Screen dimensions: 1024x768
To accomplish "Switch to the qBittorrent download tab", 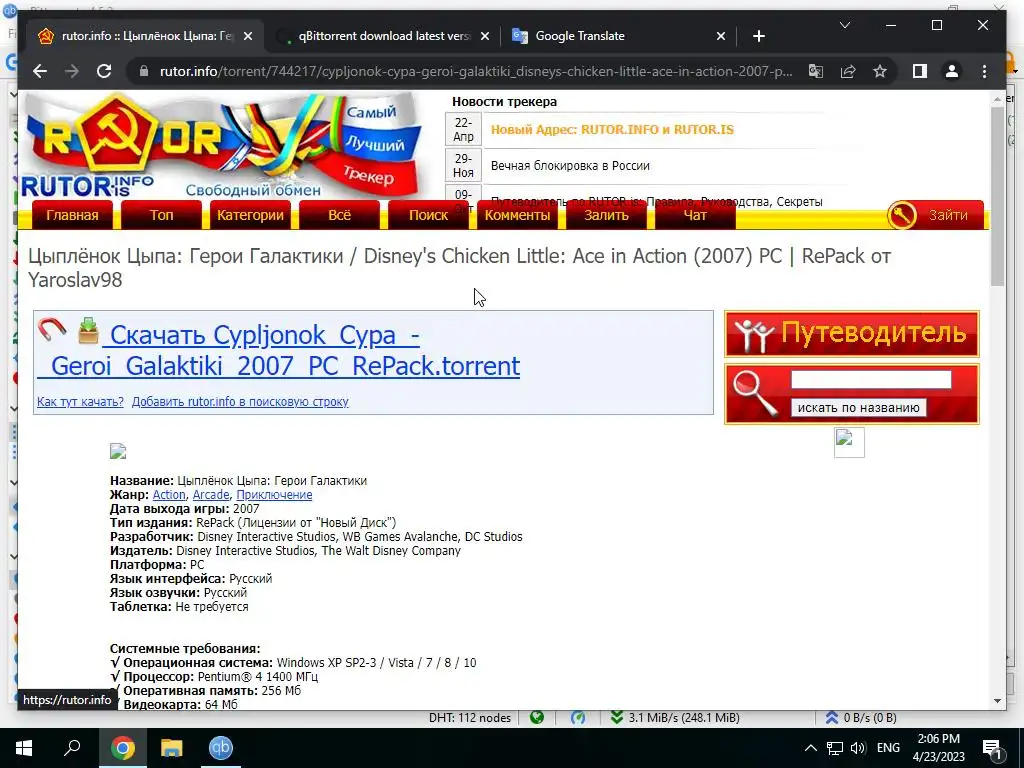I will coord(383,37).
